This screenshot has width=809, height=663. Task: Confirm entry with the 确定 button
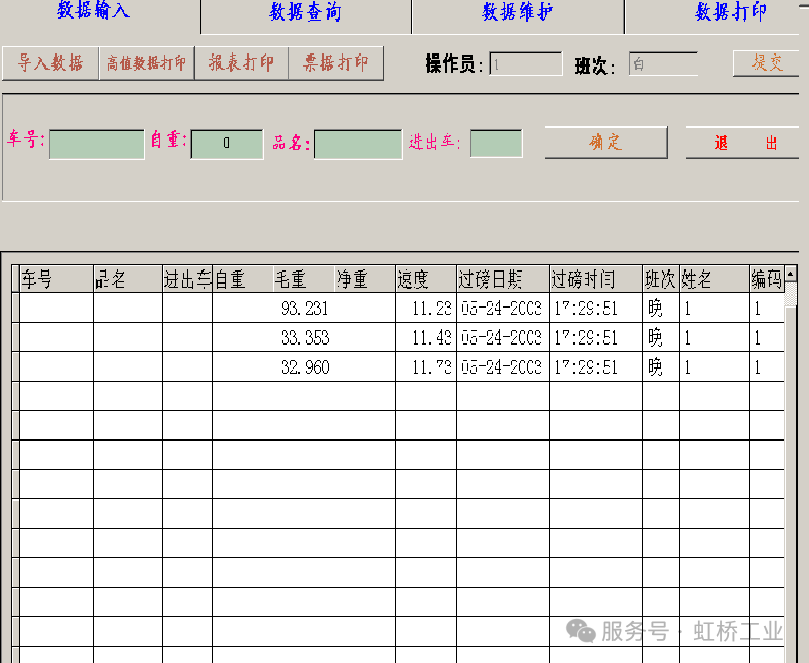[605, 142]
